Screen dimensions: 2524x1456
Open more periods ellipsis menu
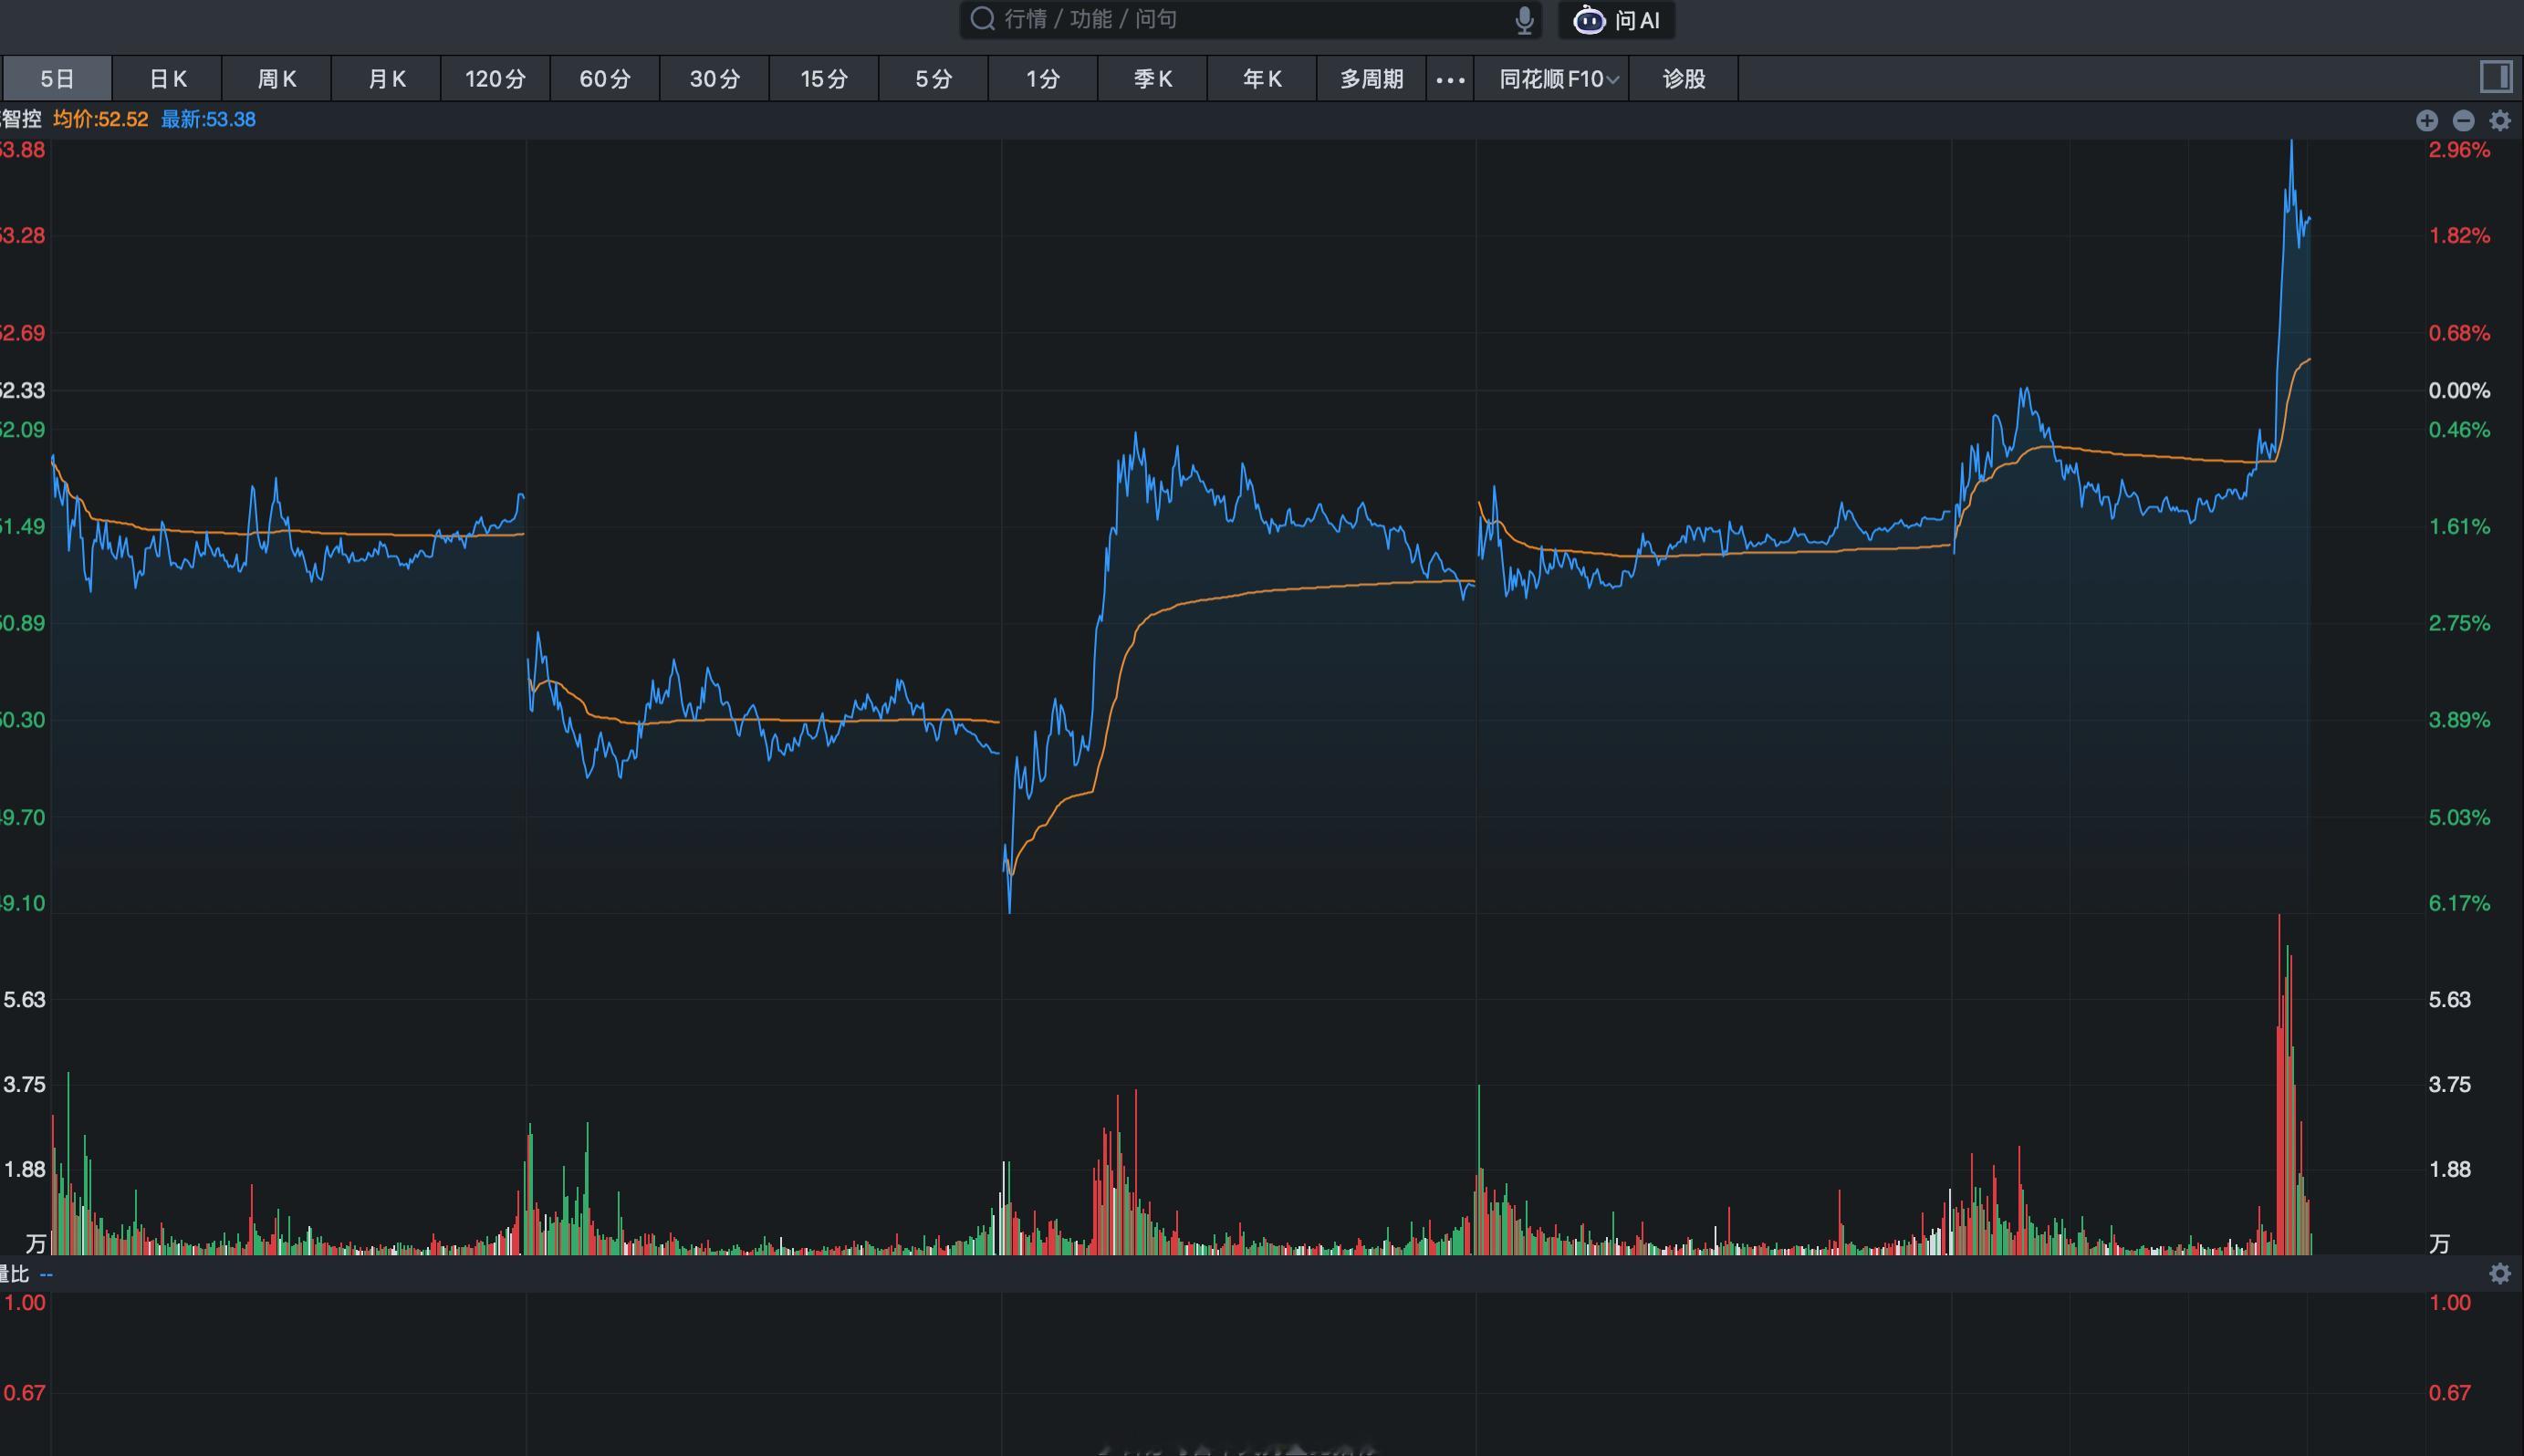(1450, 79)
